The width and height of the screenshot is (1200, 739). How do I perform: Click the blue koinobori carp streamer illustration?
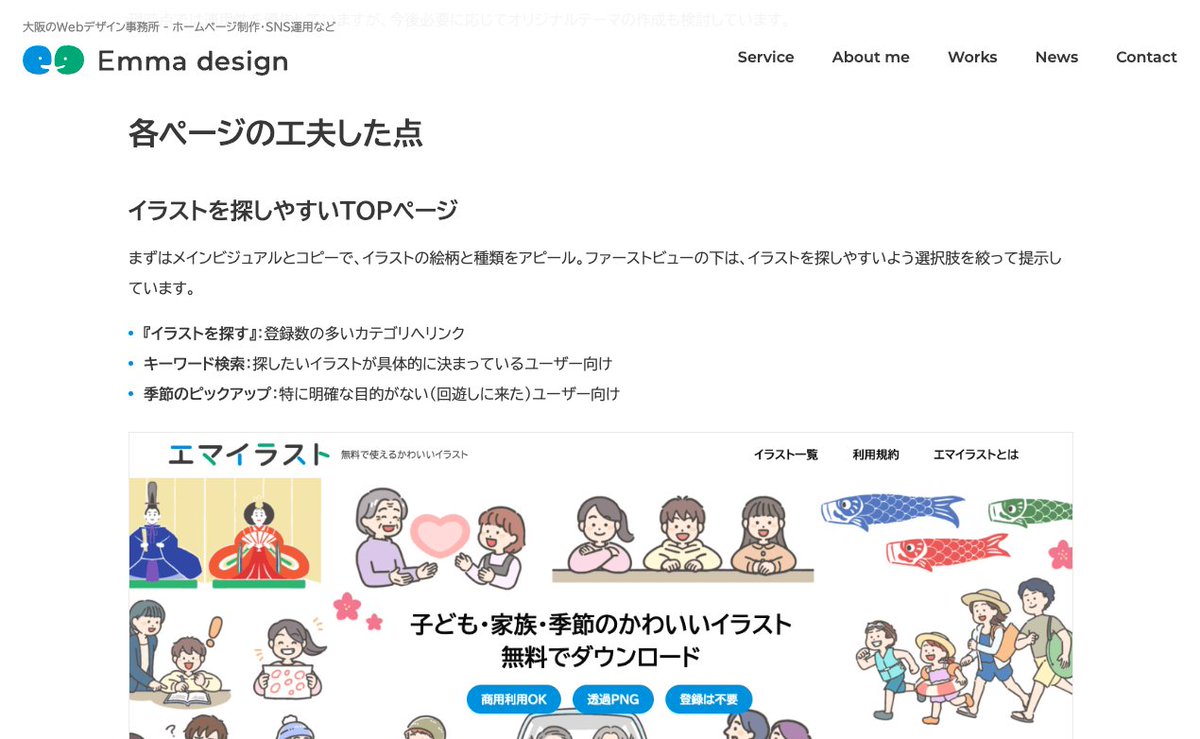click(x=893, y=510)
